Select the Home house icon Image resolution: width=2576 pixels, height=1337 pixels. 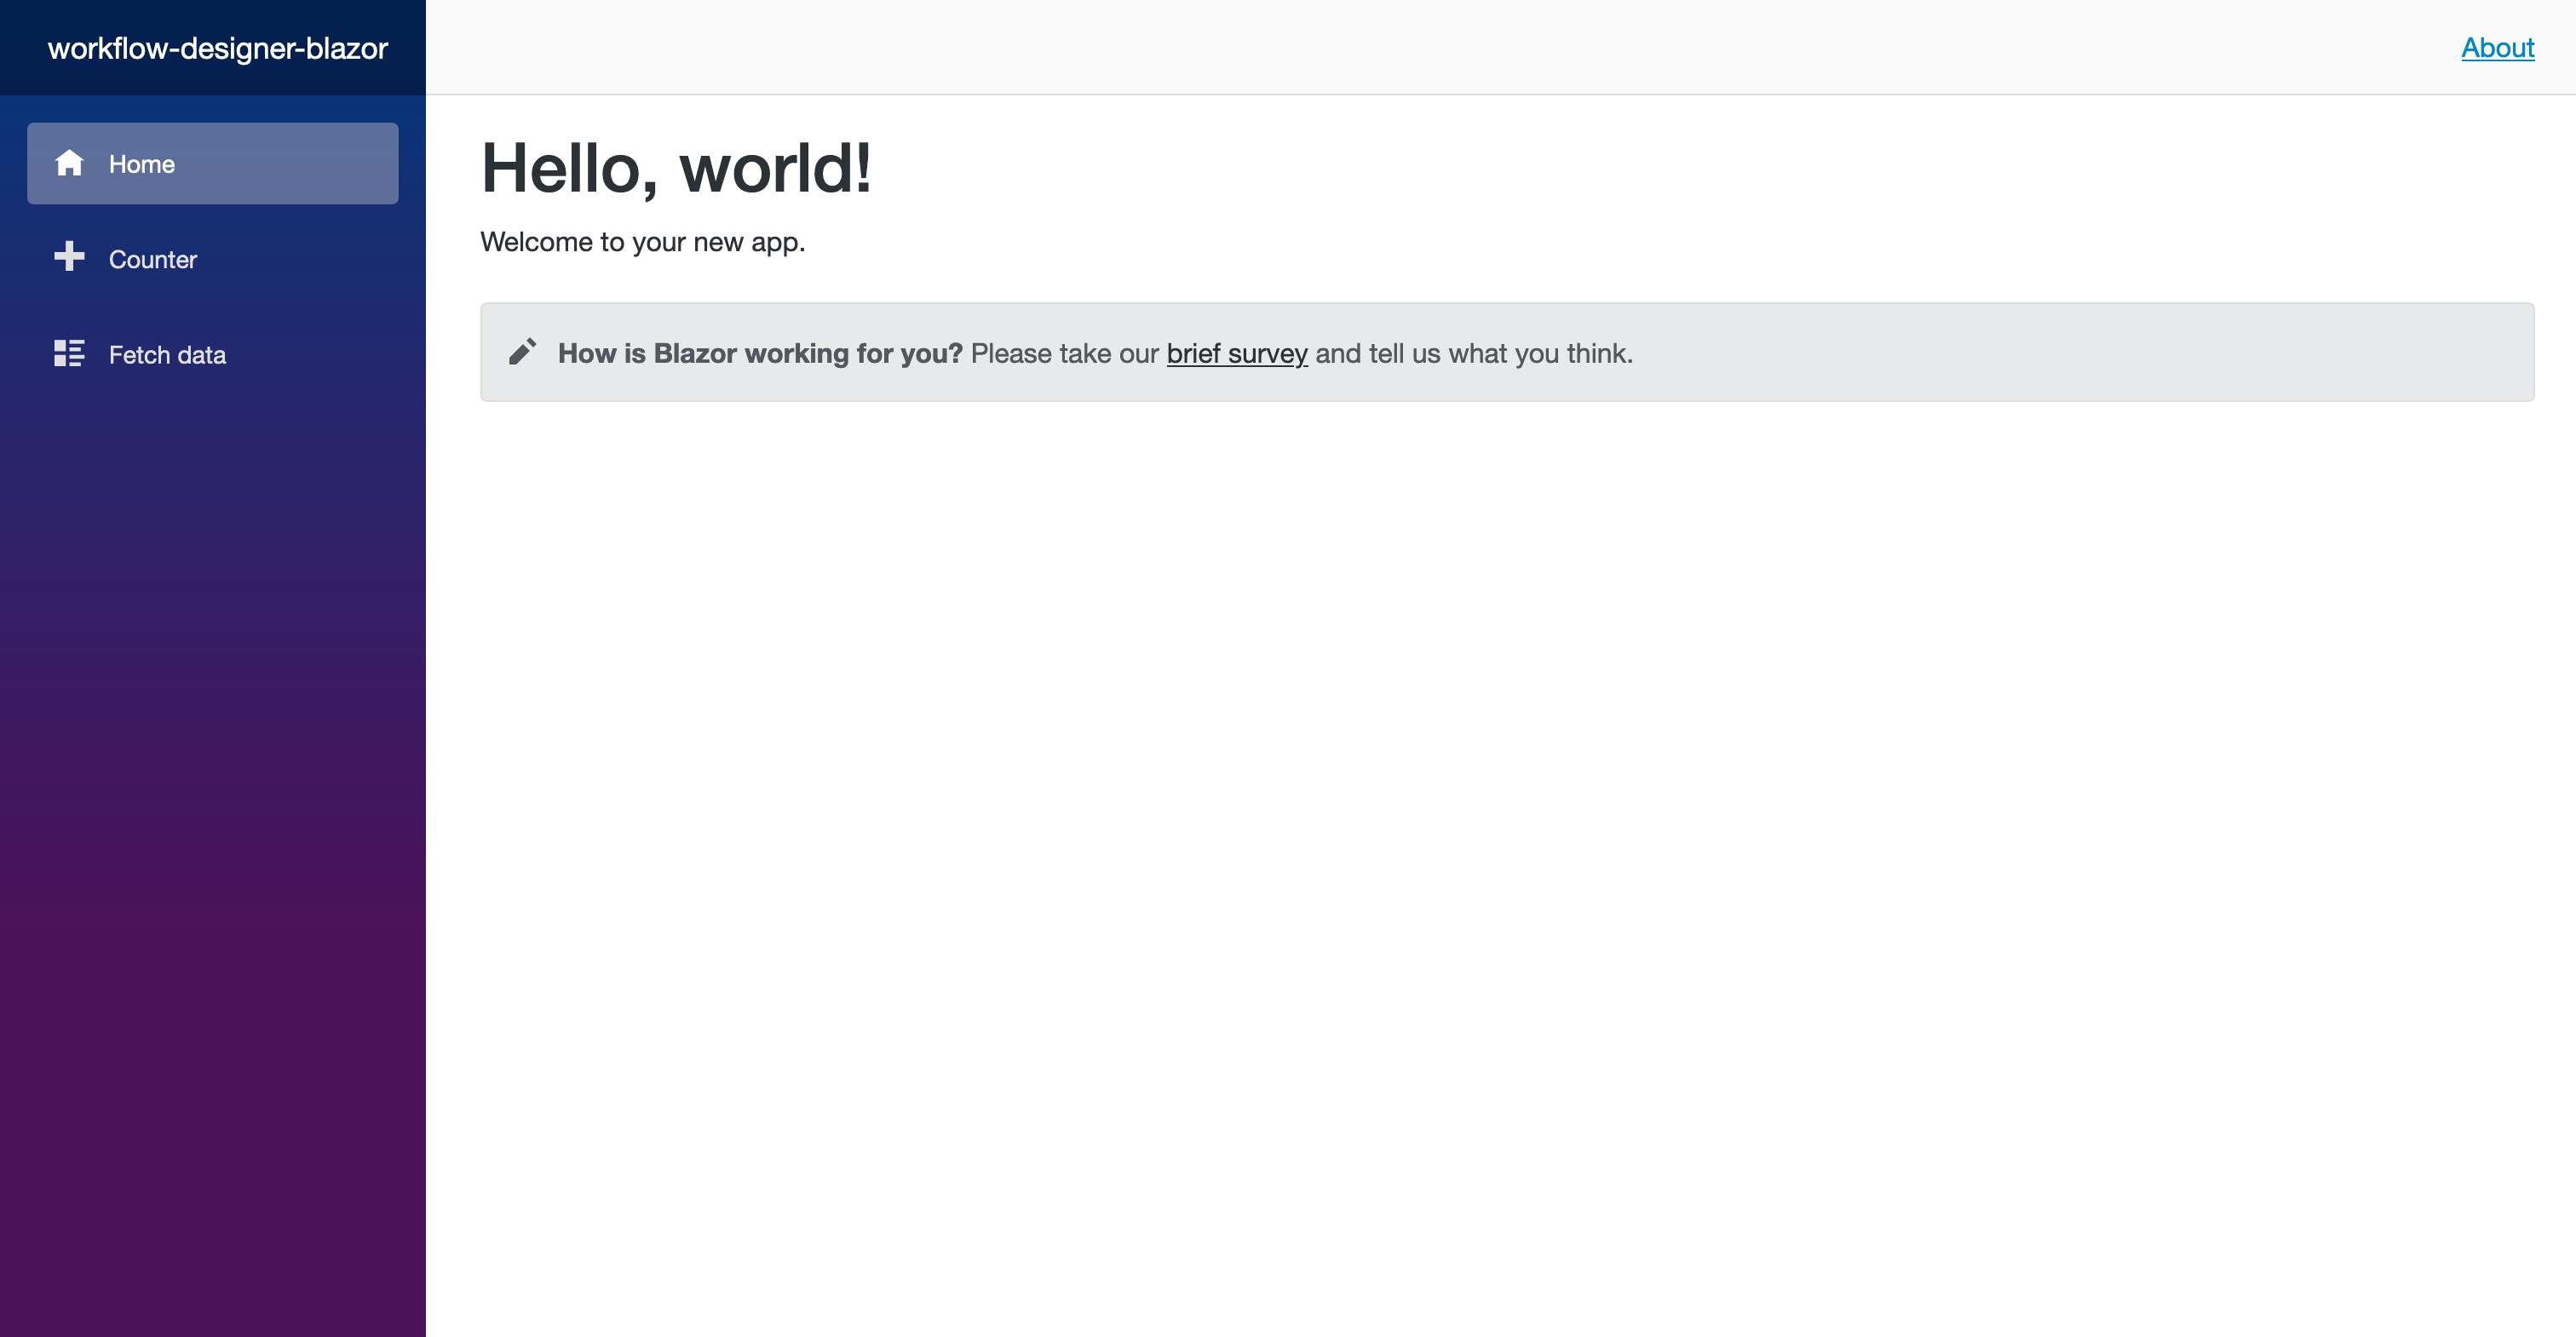coord(70,163)
